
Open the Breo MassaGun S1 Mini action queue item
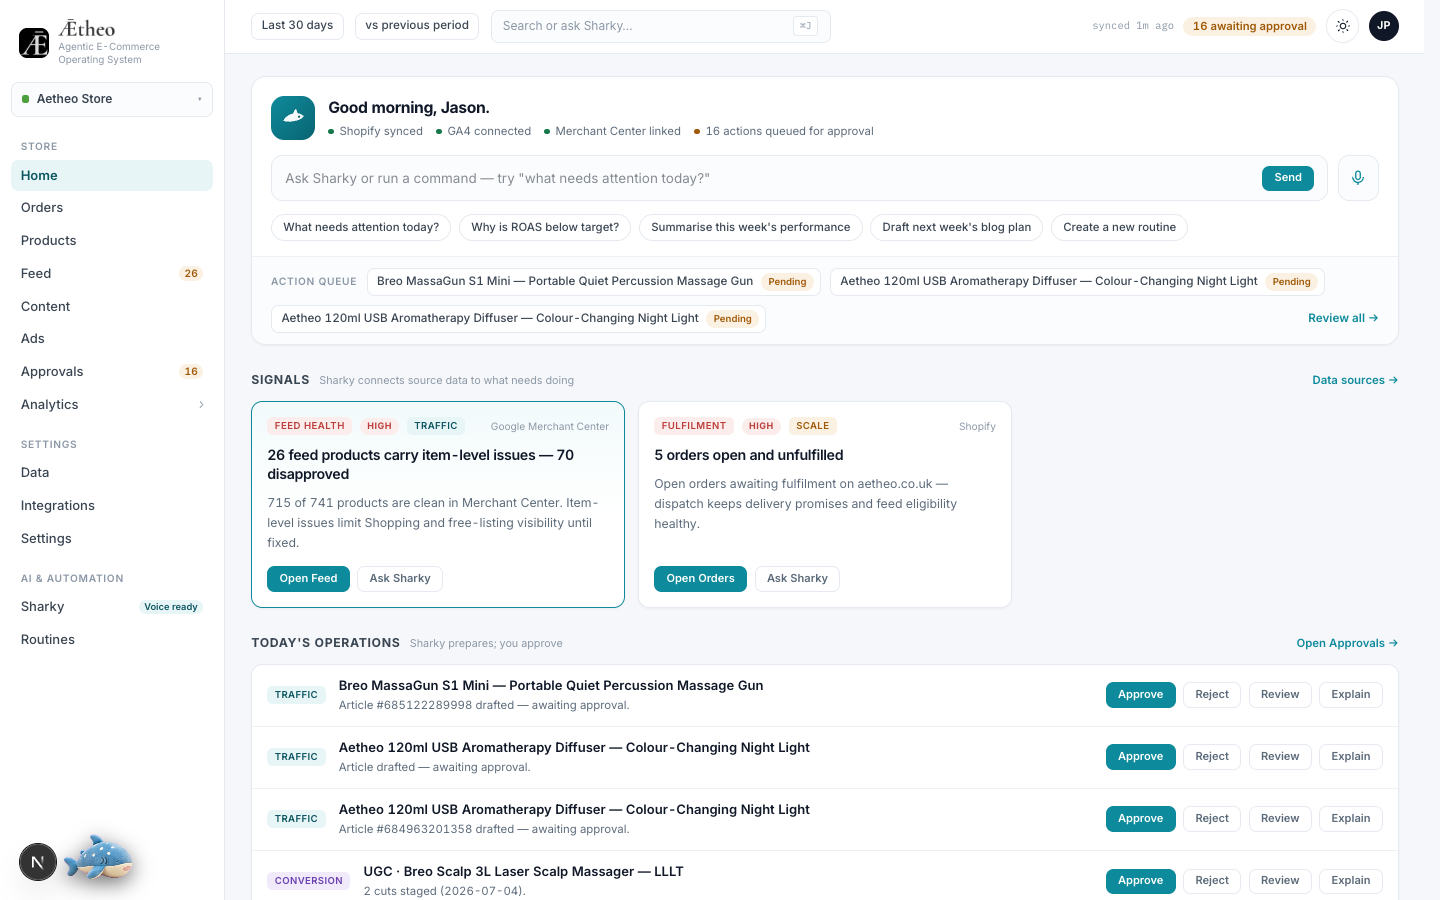click(594, 282)
